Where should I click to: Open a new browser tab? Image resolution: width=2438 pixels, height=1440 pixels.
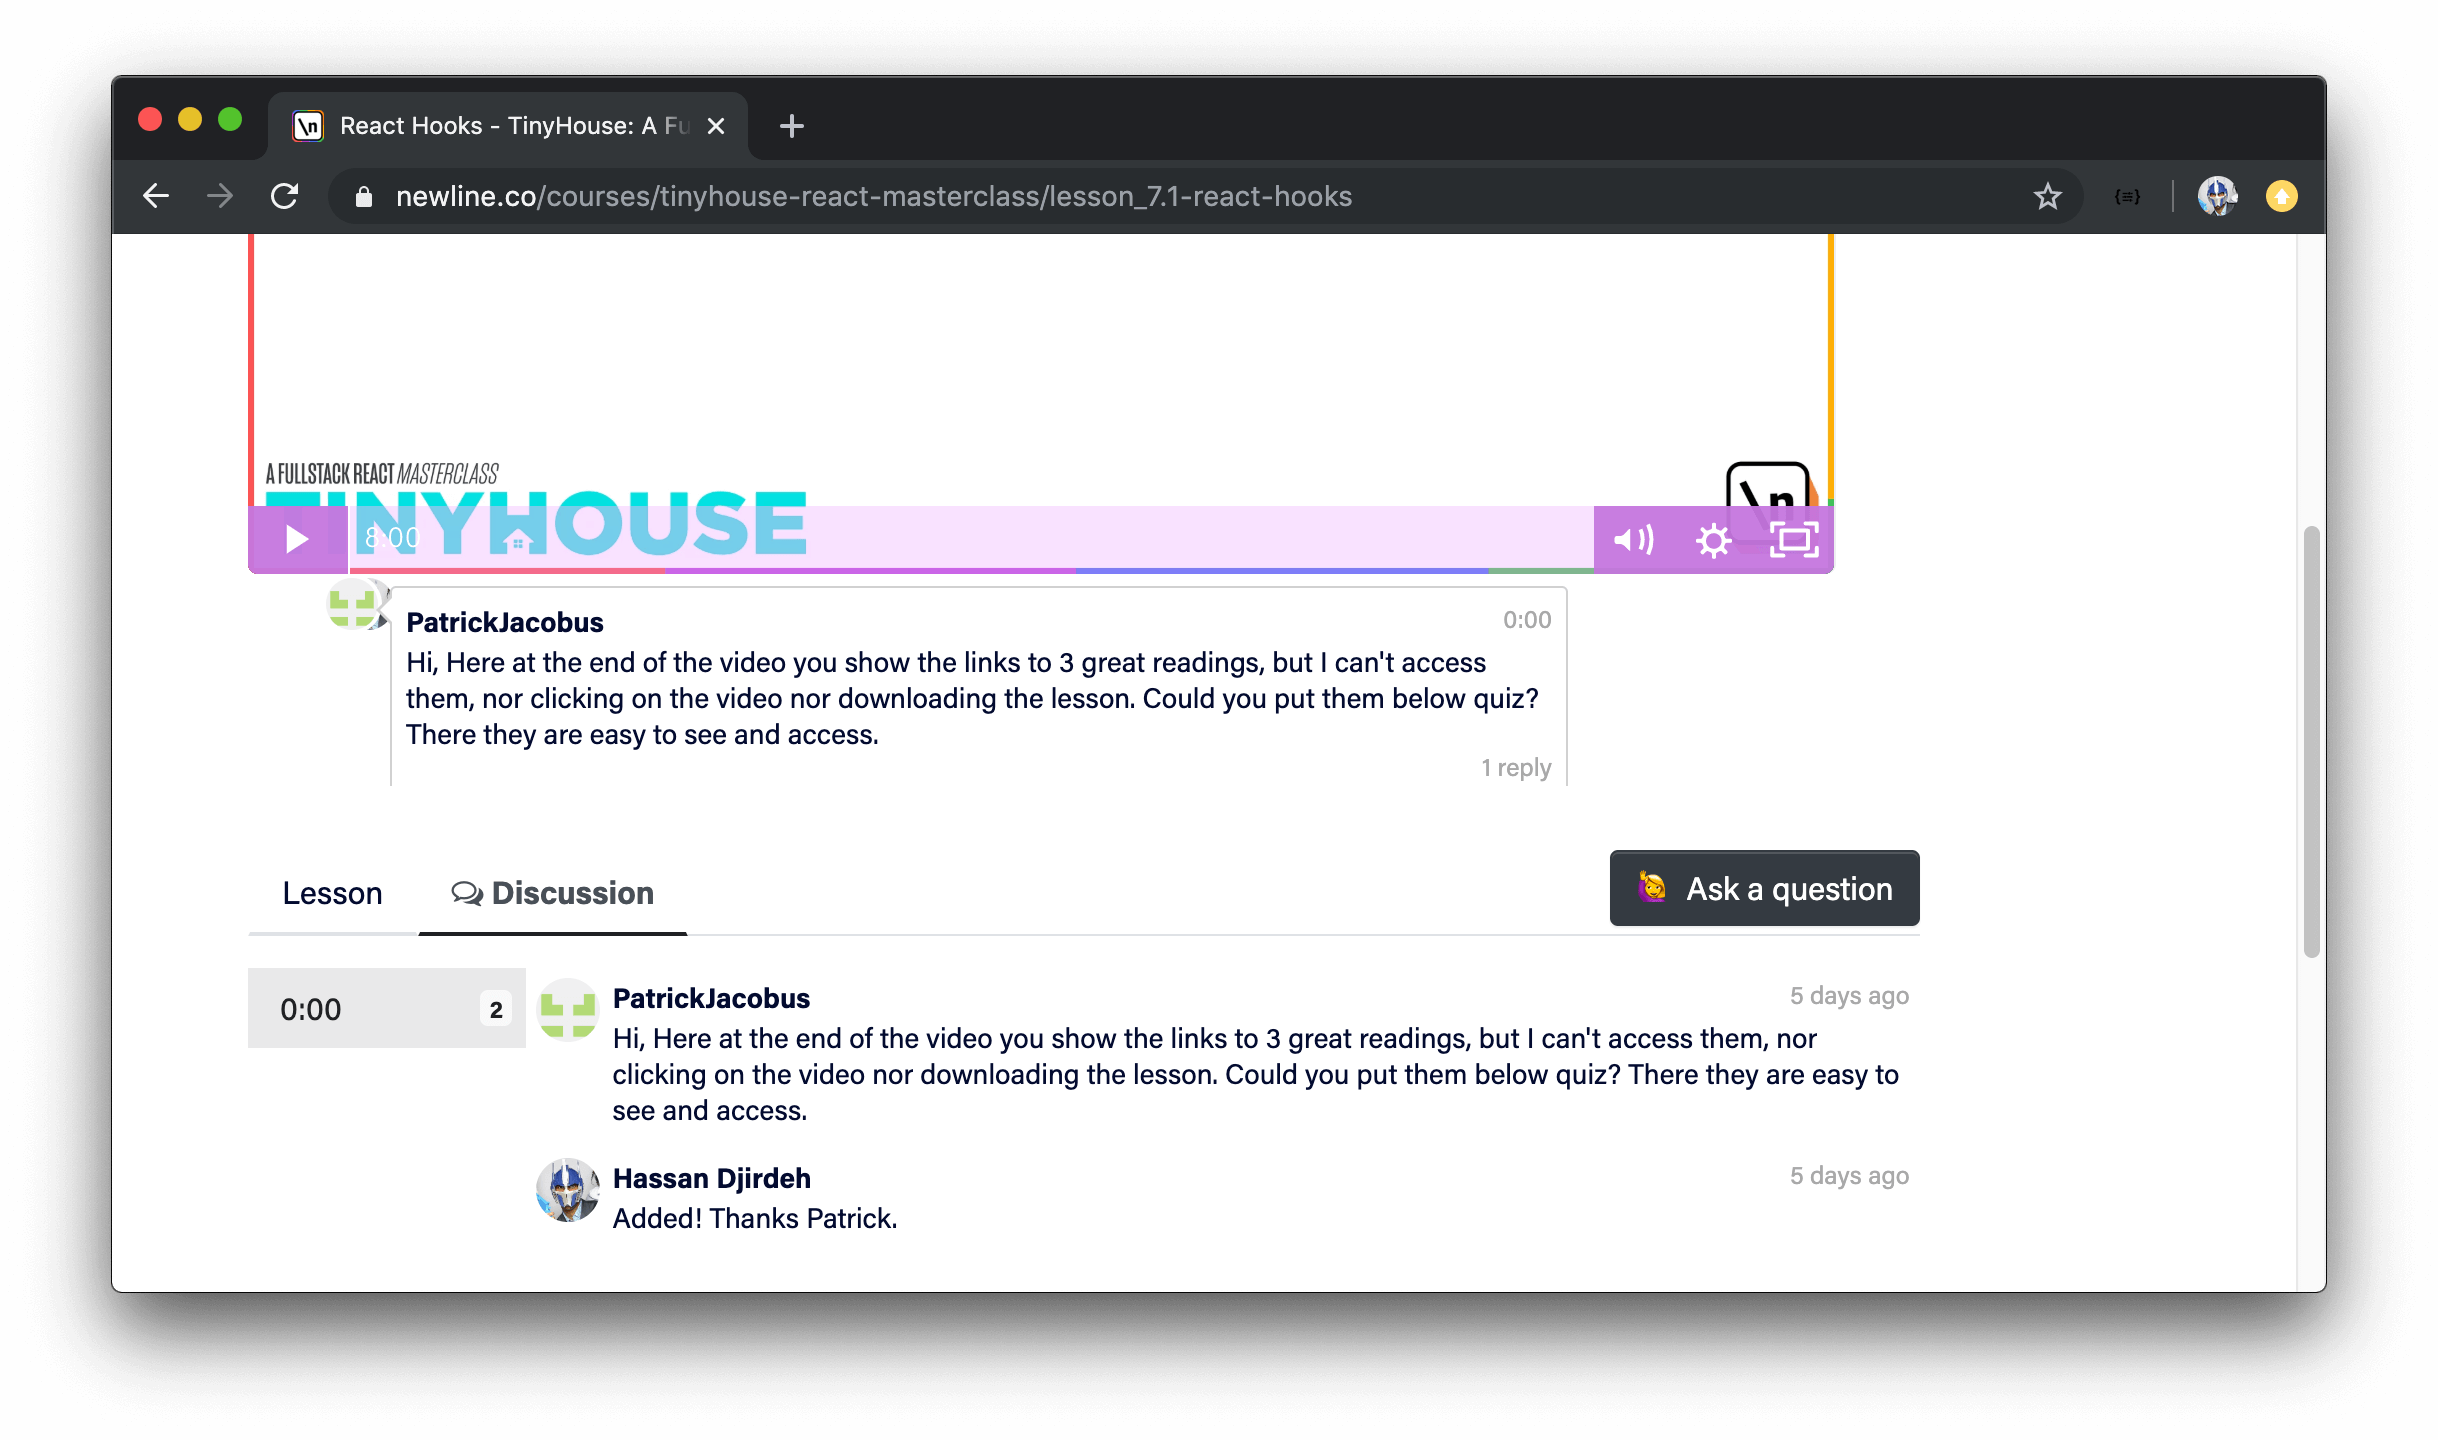click(x=791, y=126)
